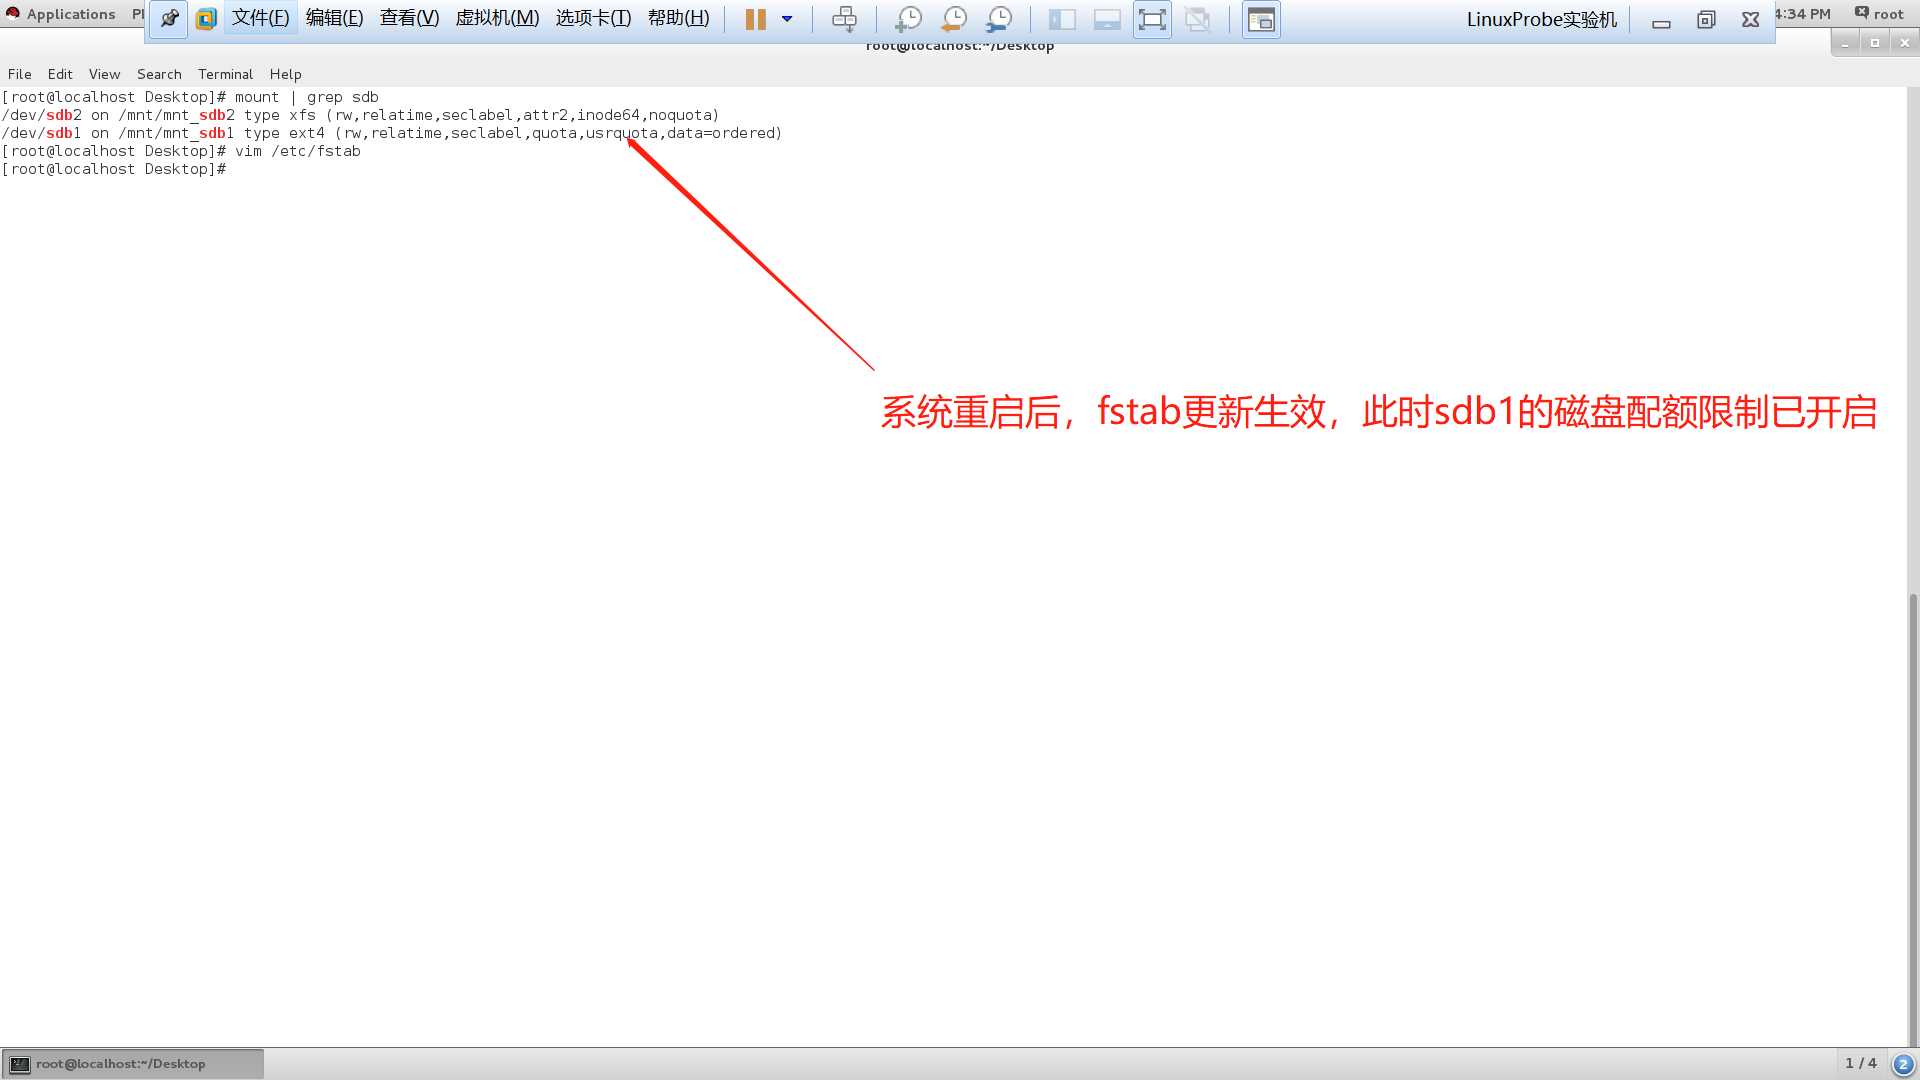Click the third clock icon in toolbar
The height and width of the screenshot is (1080, 1920).
(1000, 18)
